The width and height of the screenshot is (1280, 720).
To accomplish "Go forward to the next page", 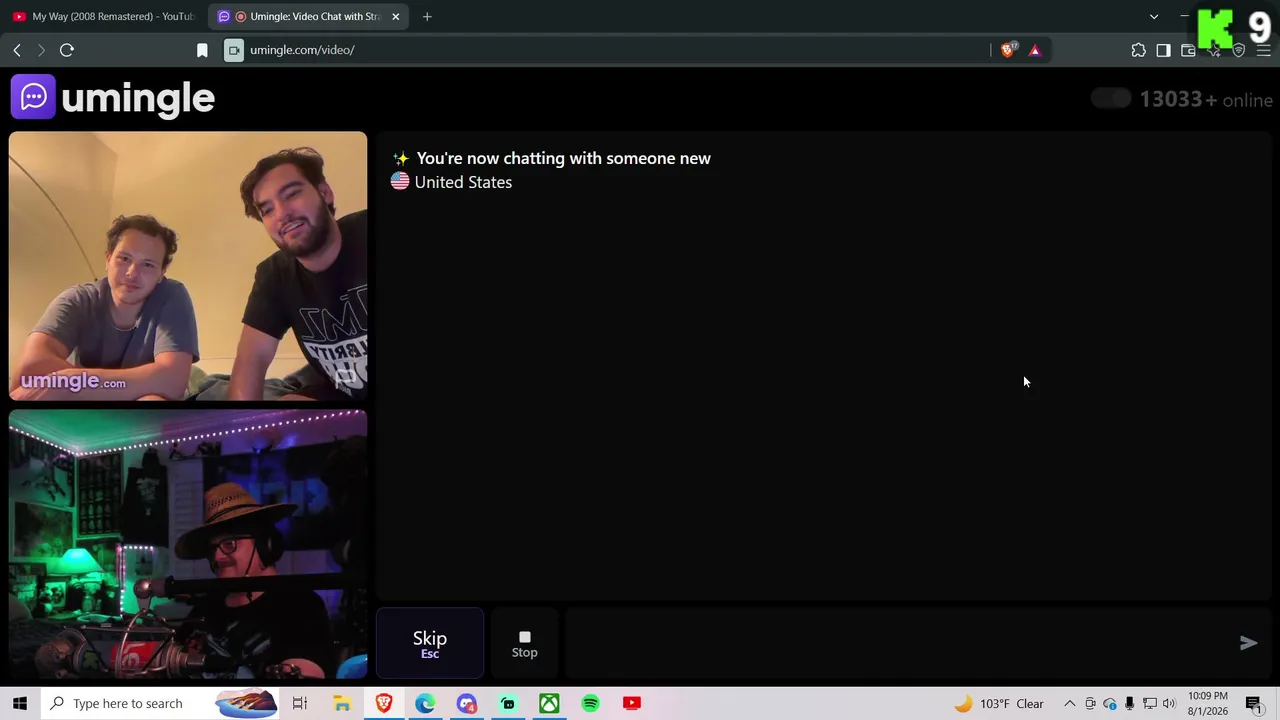I will pos(41,50).
